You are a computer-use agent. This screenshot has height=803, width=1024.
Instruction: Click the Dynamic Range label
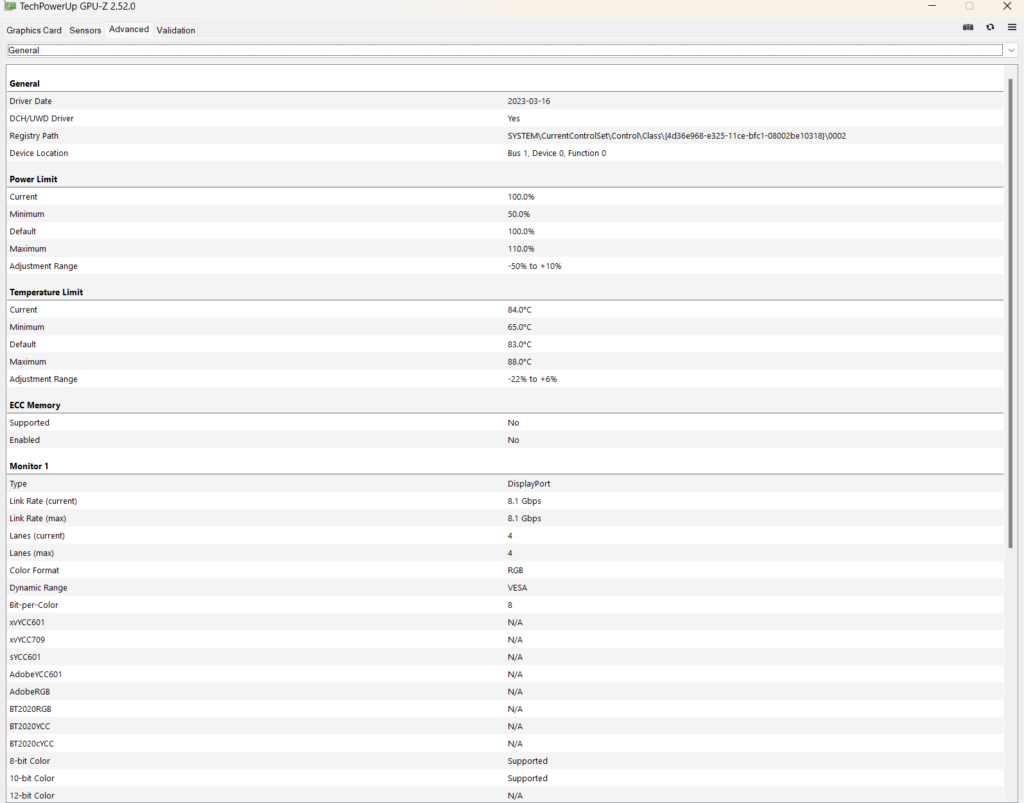(39, 588)
